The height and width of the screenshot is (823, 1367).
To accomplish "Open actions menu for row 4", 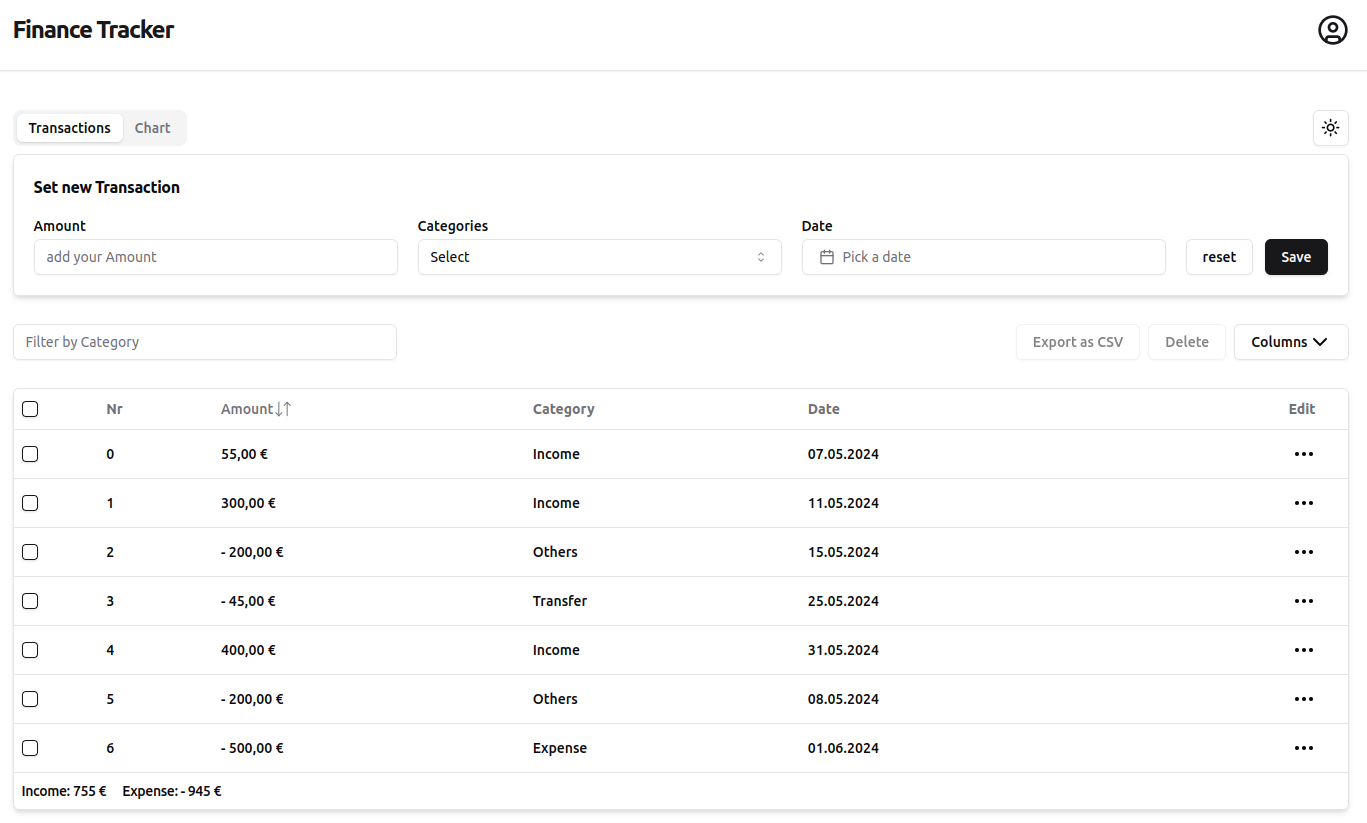I will (x=1303, y=650).
